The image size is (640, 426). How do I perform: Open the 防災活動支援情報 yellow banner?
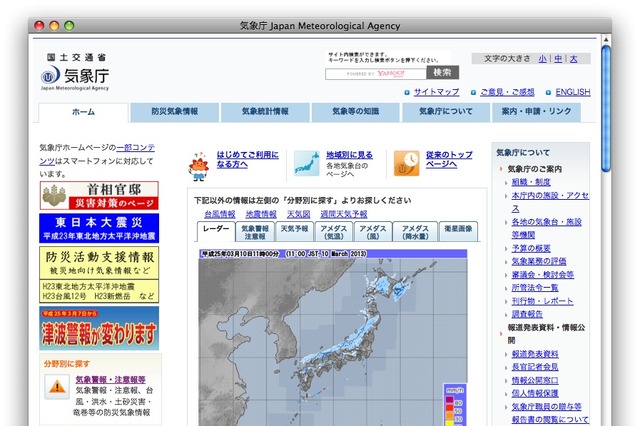click(99, 275)
